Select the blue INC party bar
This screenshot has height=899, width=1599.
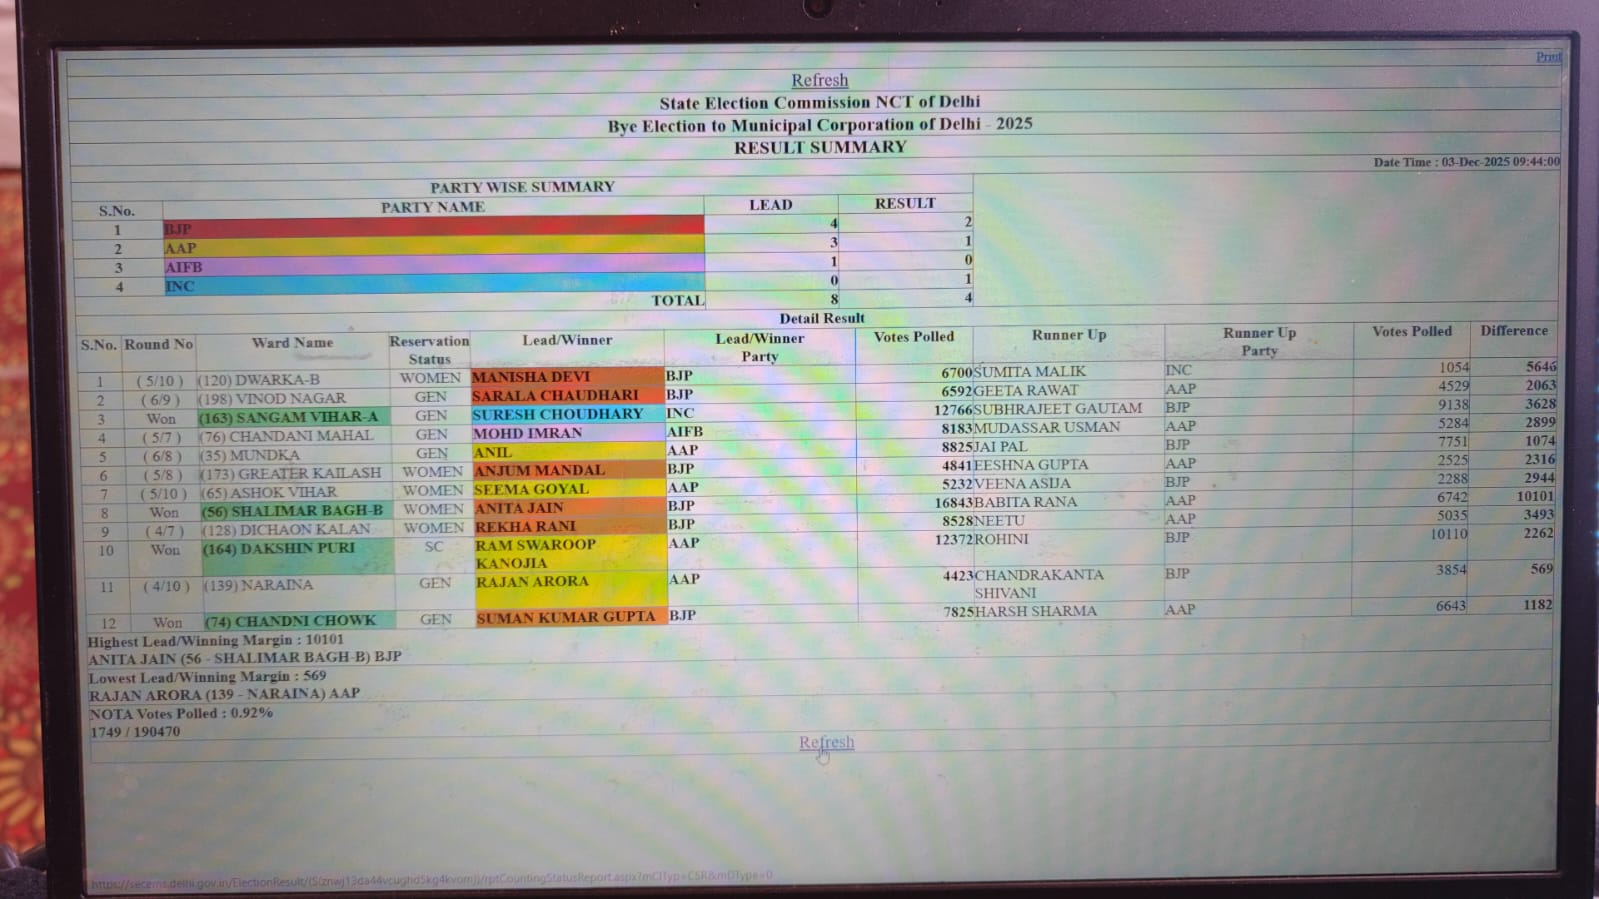click(x=433, y=286)
